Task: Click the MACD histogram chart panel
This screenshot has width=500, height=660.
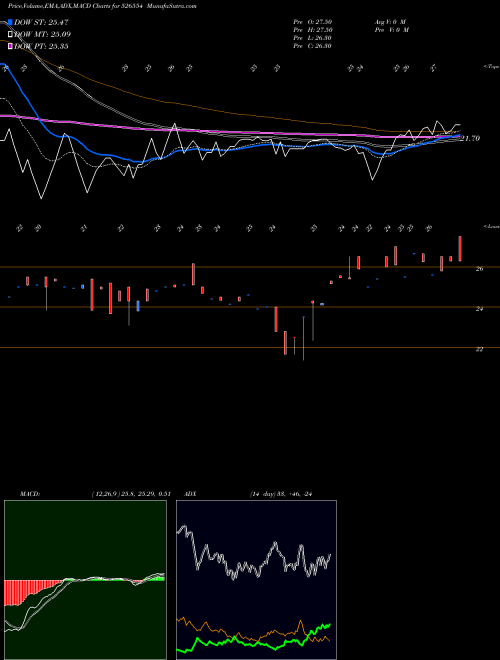Action: click(85, 580)
